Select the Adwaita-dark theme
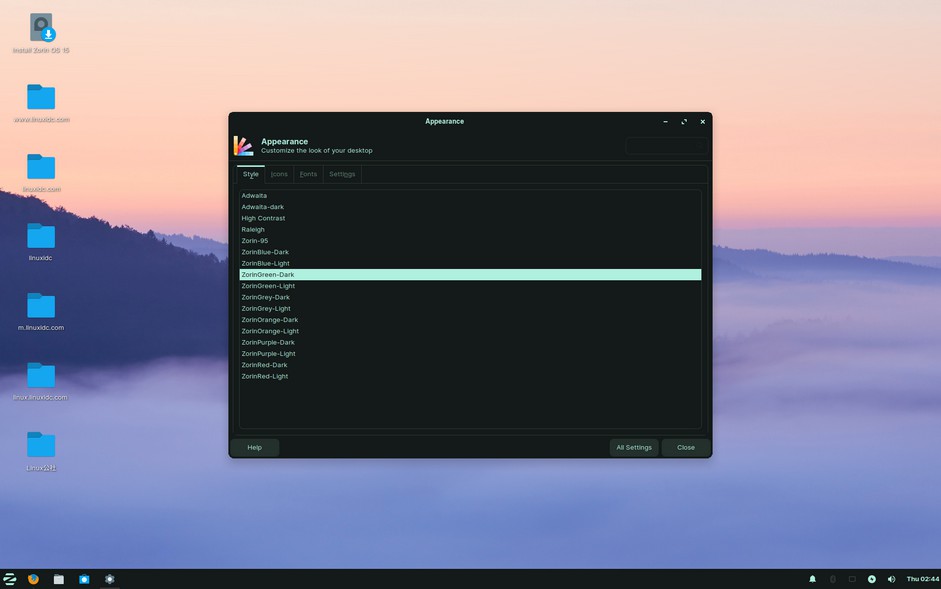The image size is (941, 589). click(x=470, y=207)
